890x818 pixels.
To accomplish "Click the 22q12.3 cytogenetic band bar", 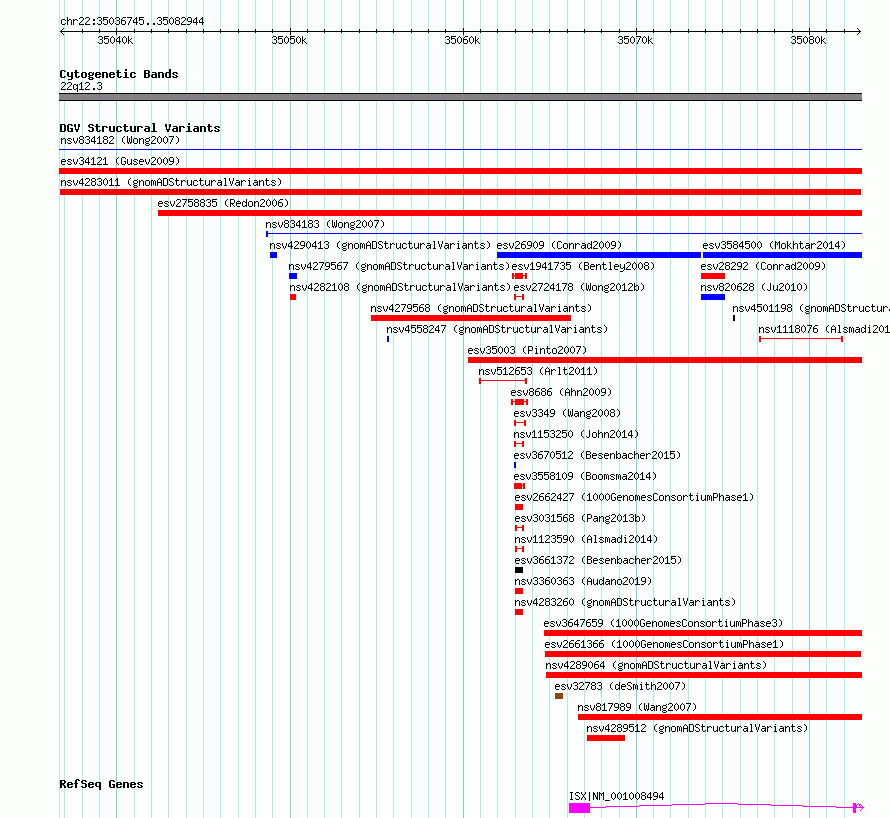I will [x=460, y=97].
